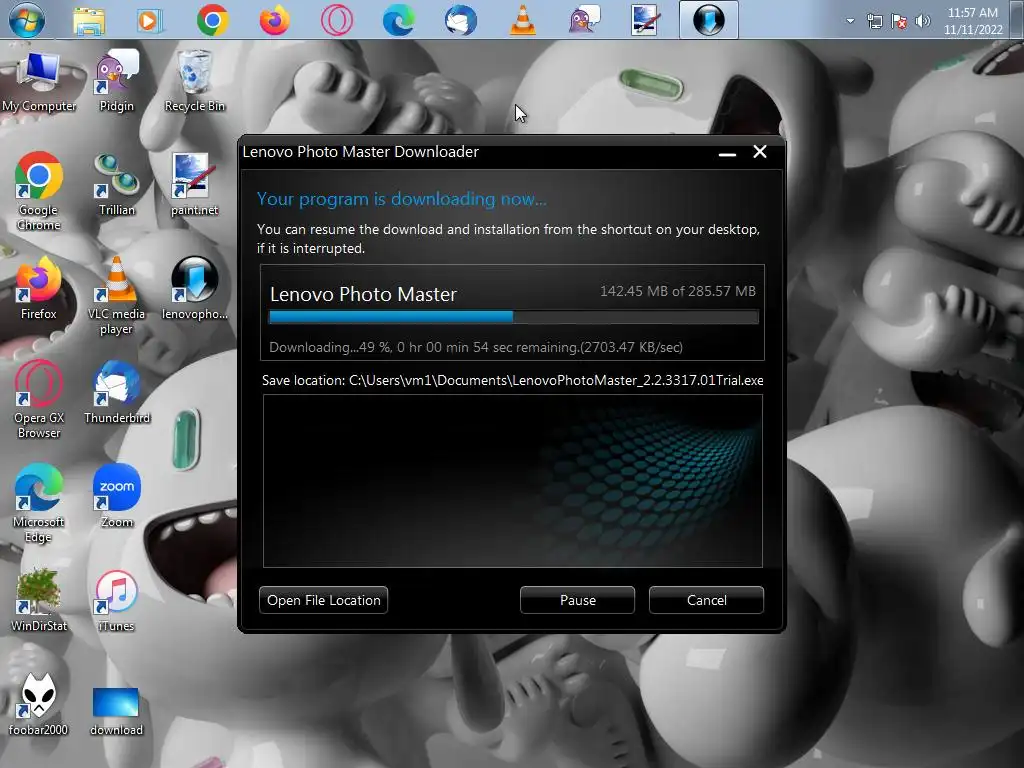This screenshot has width=1024, height=768.
Task: Close the Lenovo Photo Master Downloader window
Action: tap(760, 152)
